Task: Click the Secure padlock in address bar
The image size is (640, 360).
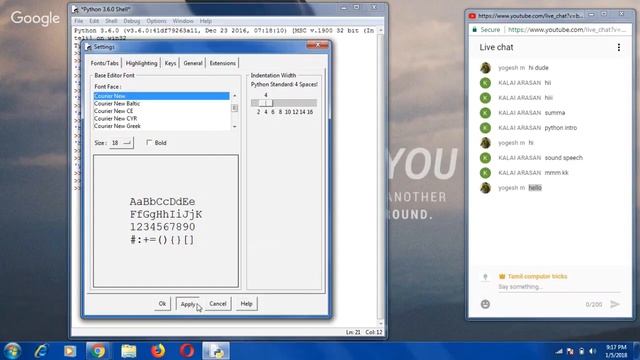Action: pyautogui.click(x=475, y=30)
